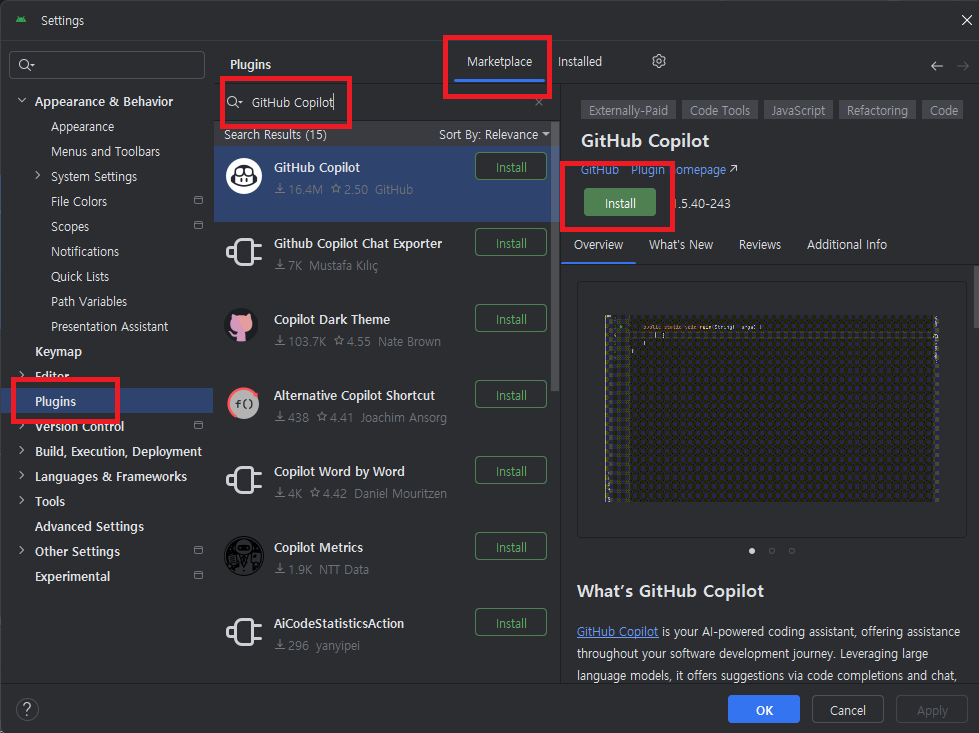Image resolution: width=979 pixels, height=733 pixels.
Task: Click the project-level marker beside Other Settings
Action: tap(199, 550)
